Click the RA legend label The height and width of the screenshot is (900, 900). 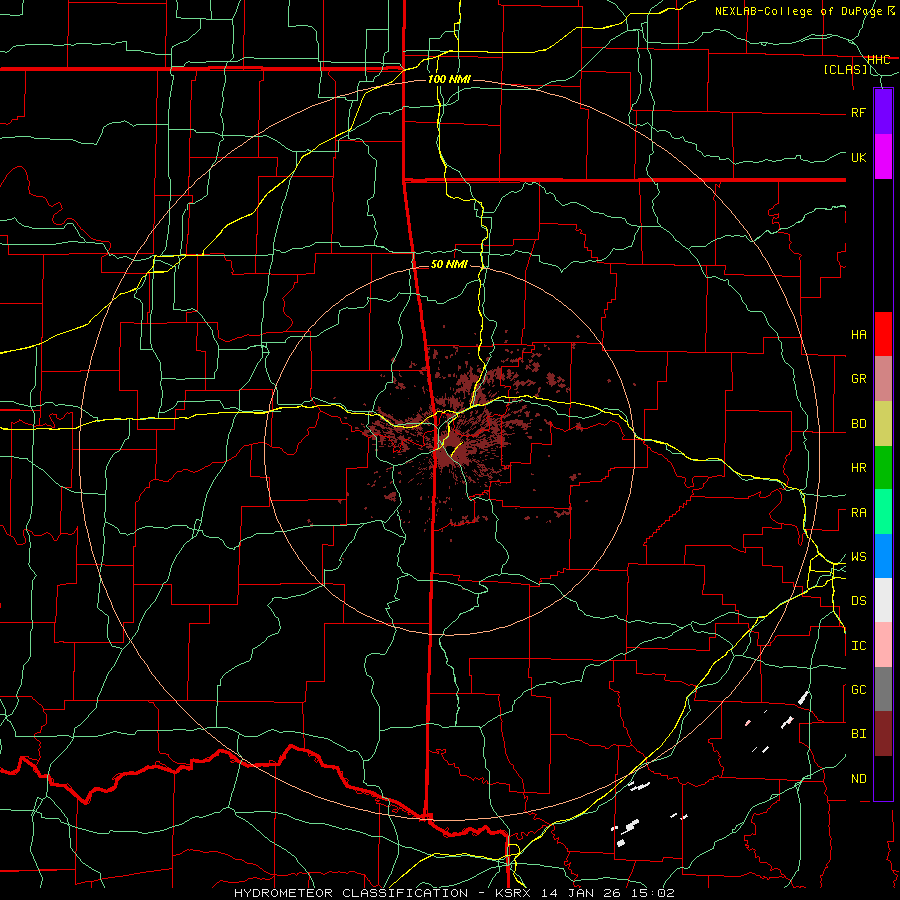pyautogui.click(x=858, y=513)
